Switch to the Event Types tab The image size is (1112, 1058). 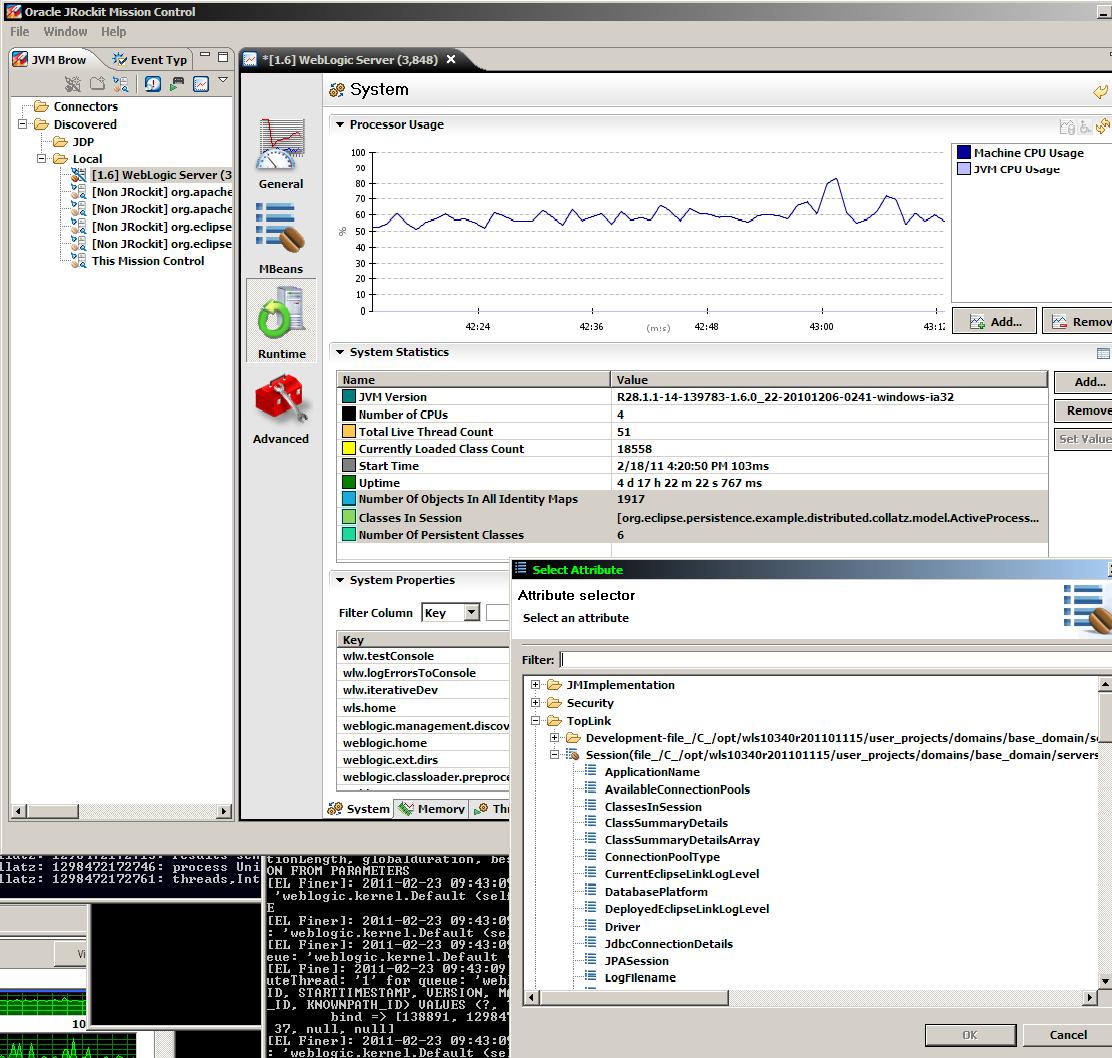click(149, 60)
